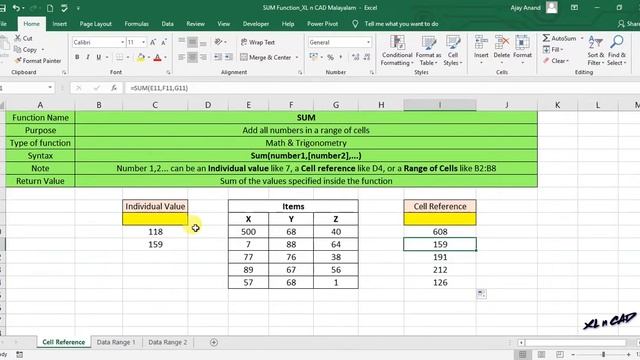The height and width of the screenshot is (360, 640).
Task: Click the Copy button in Clipboard group
Action: coord(26,49)
